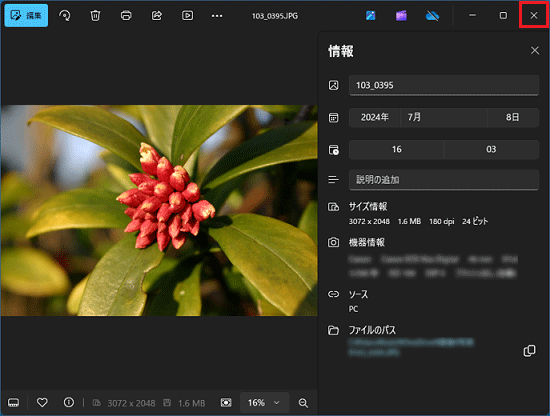Click the 説明の追加 description field
The width and height of the screenshot is (550, 416).
[444, 180]
